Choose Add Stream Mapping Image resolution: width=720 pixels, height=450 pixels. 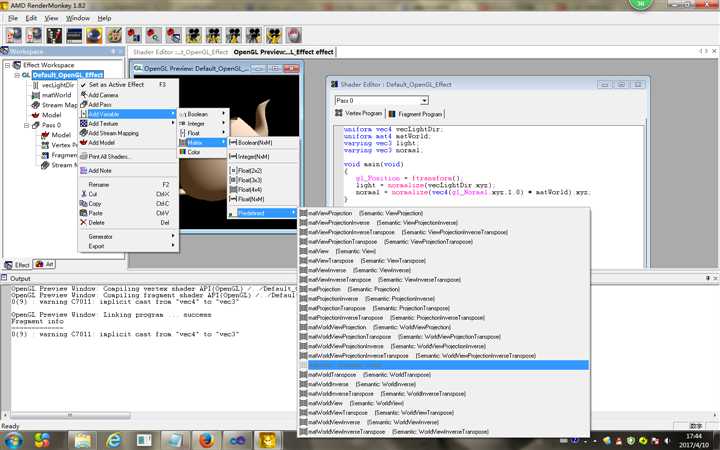pos(128,133)
